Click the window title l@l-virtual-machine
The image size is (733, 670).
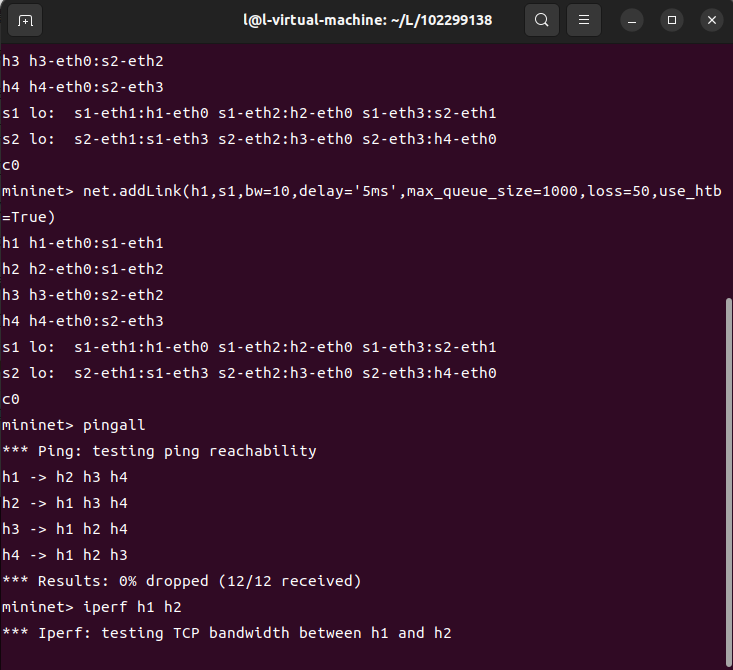[367, 20]
